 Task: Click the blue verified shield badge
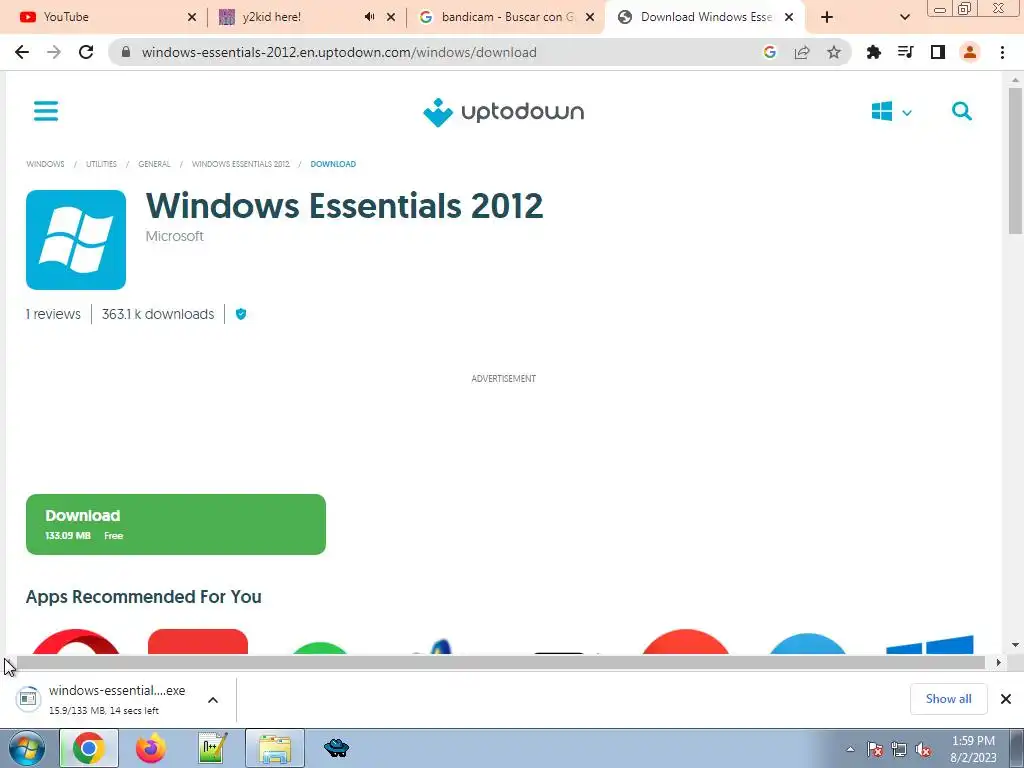[x=241, y=314]
